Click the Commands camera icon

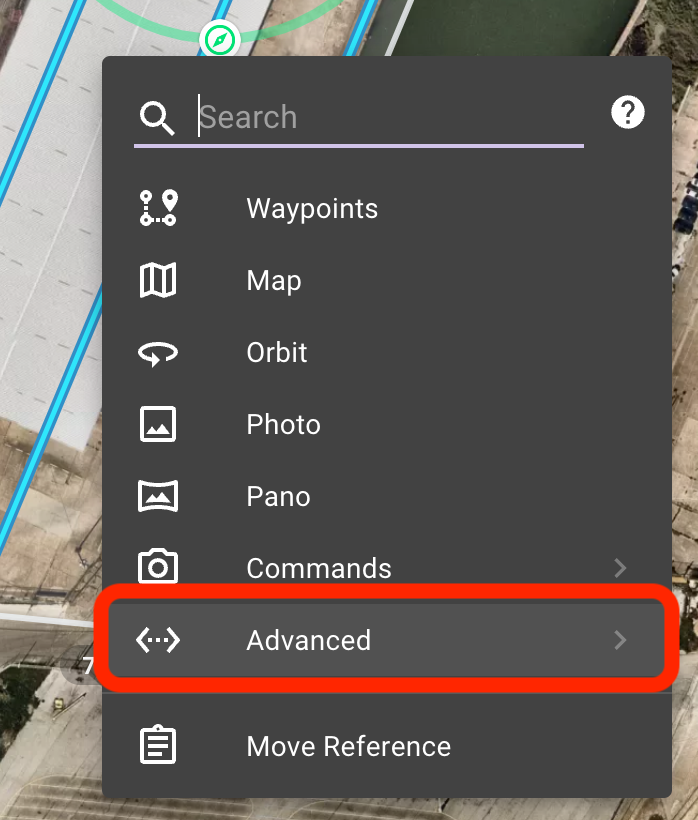tap(158, 566)
